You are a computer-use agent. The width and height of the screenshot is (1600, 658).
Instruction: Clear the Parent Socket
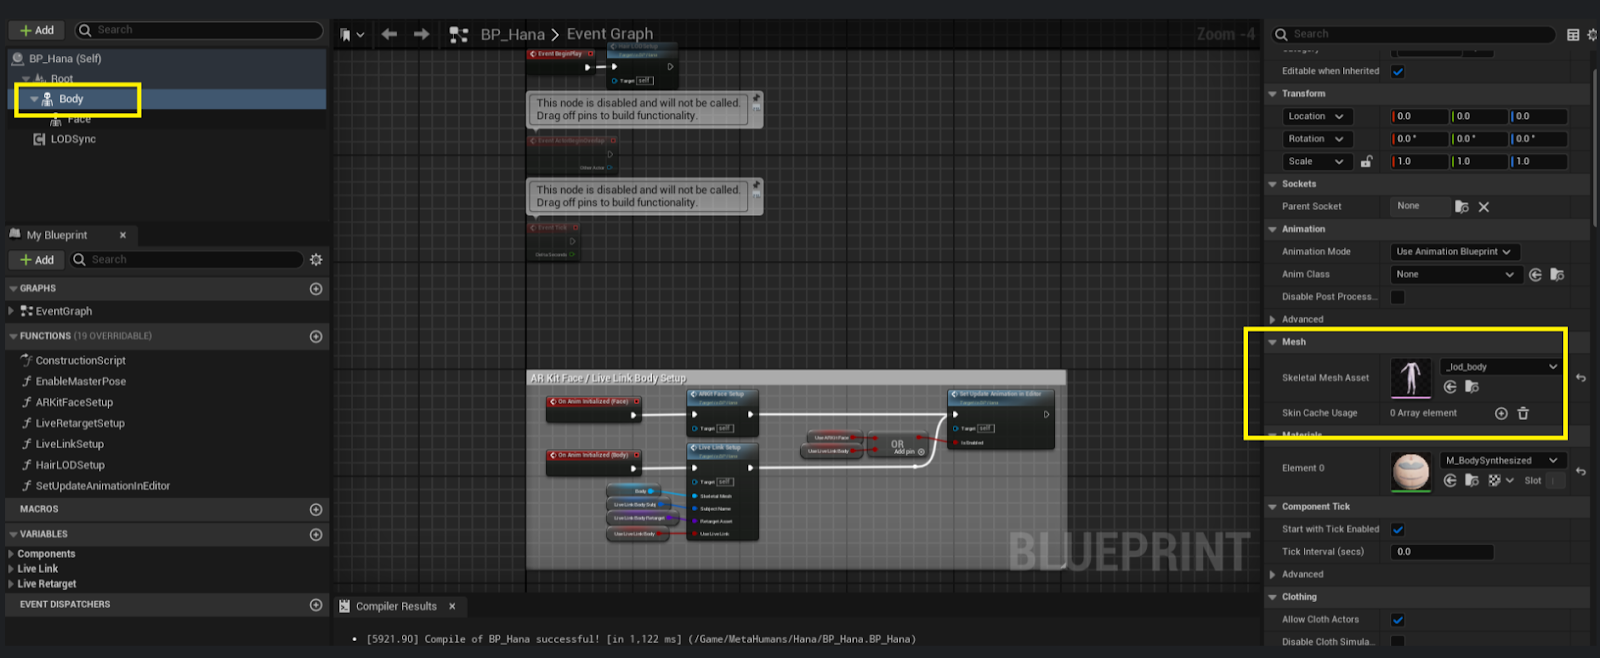[x=1484, y=207]
